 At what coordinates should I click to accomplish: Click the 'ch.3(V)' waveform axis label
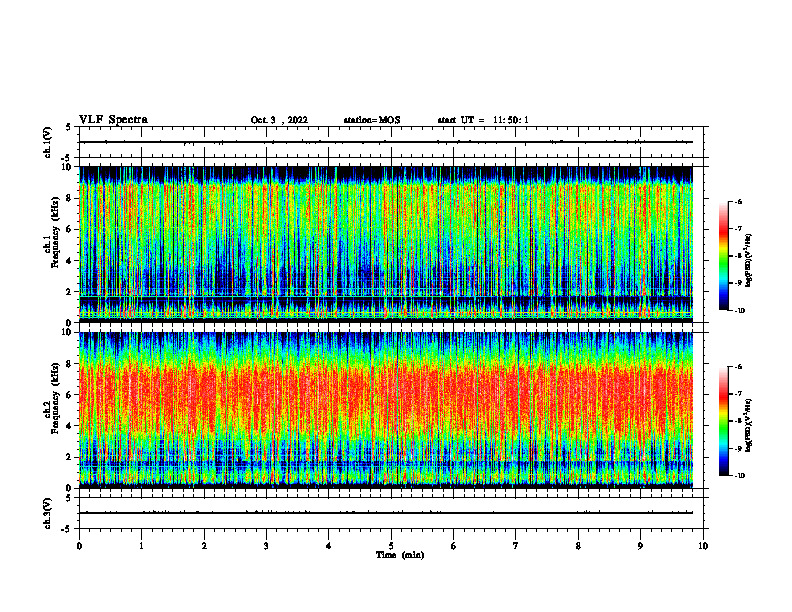click(x=47, y=513)
